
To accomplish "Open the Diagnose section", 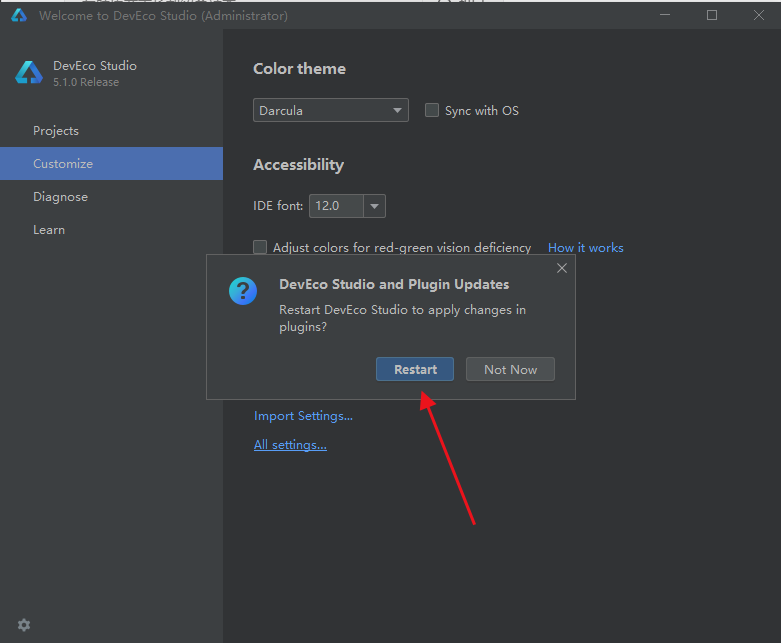I will tap(60, 197).
